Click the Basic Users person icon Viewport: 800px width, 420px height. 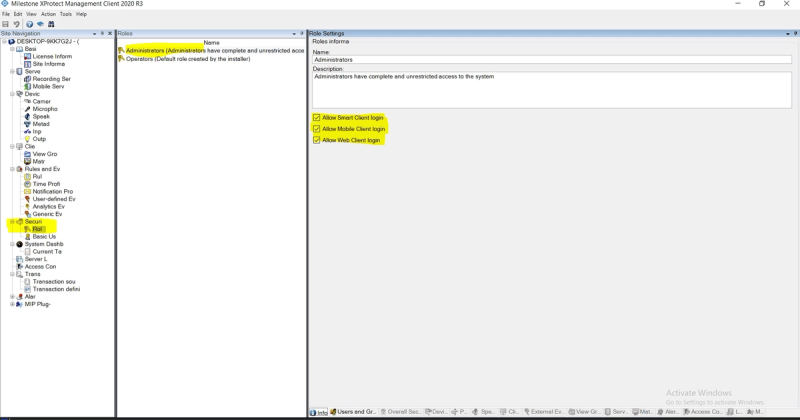[28, 237]
